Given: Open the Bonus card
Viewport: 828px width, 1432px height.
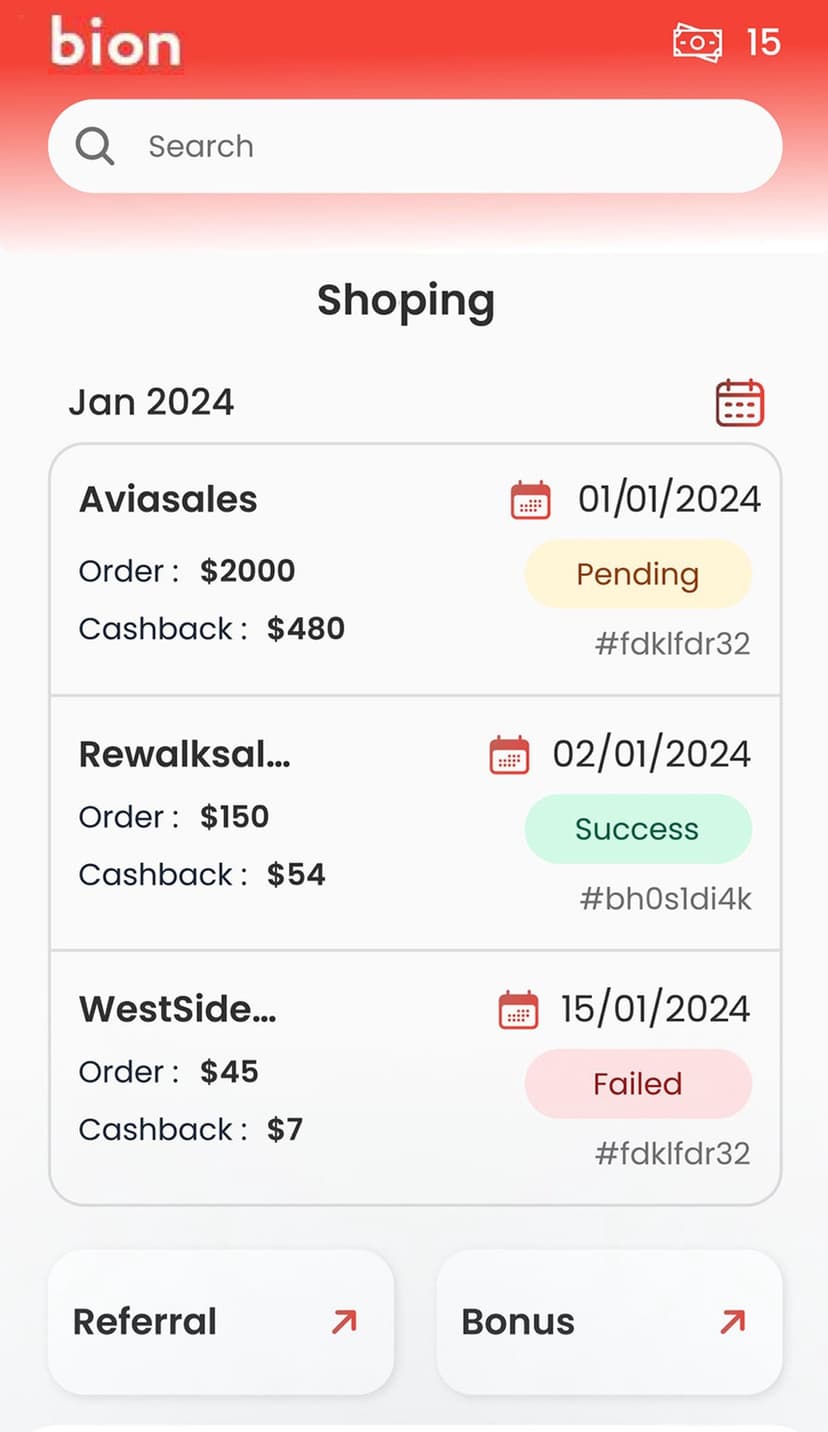Looking at the screenshot, I should (x=609, y=1322).
